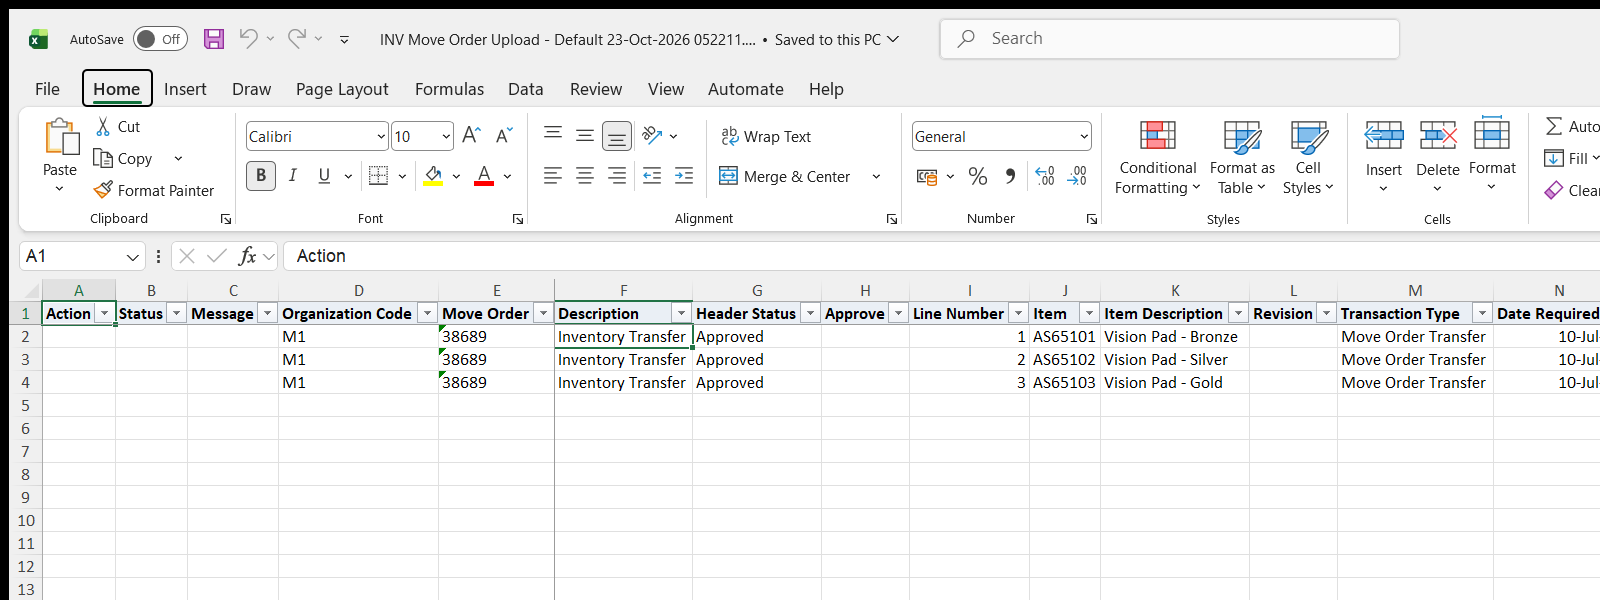Decrease font size icon
This screenshot has width=1600, height=600.
[x=504, y=136]
